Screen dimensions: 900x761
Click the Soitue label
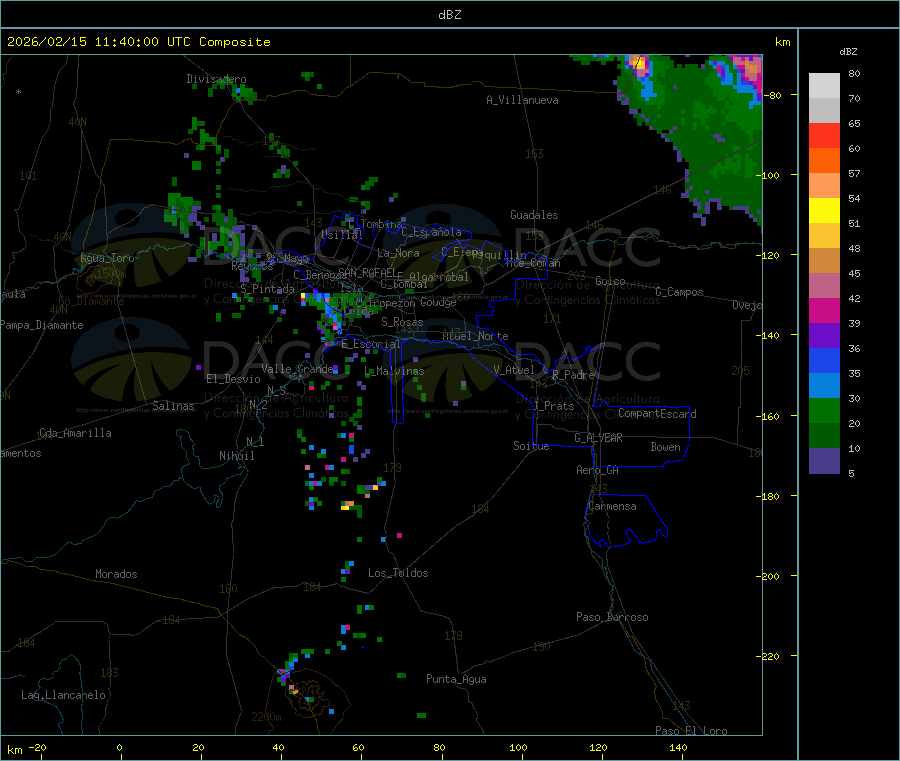coord(531,446)
